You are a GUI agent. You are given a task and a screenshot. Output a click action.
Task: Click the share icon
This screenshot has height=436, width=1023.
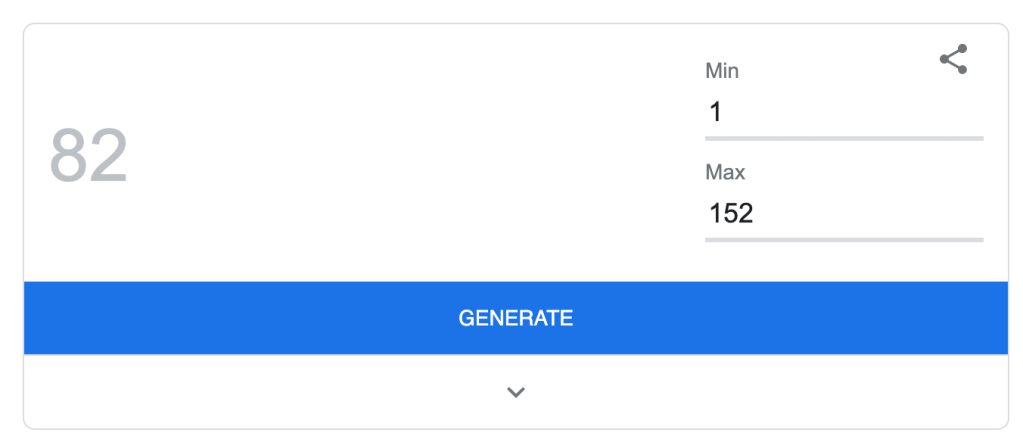click(953, 60)
